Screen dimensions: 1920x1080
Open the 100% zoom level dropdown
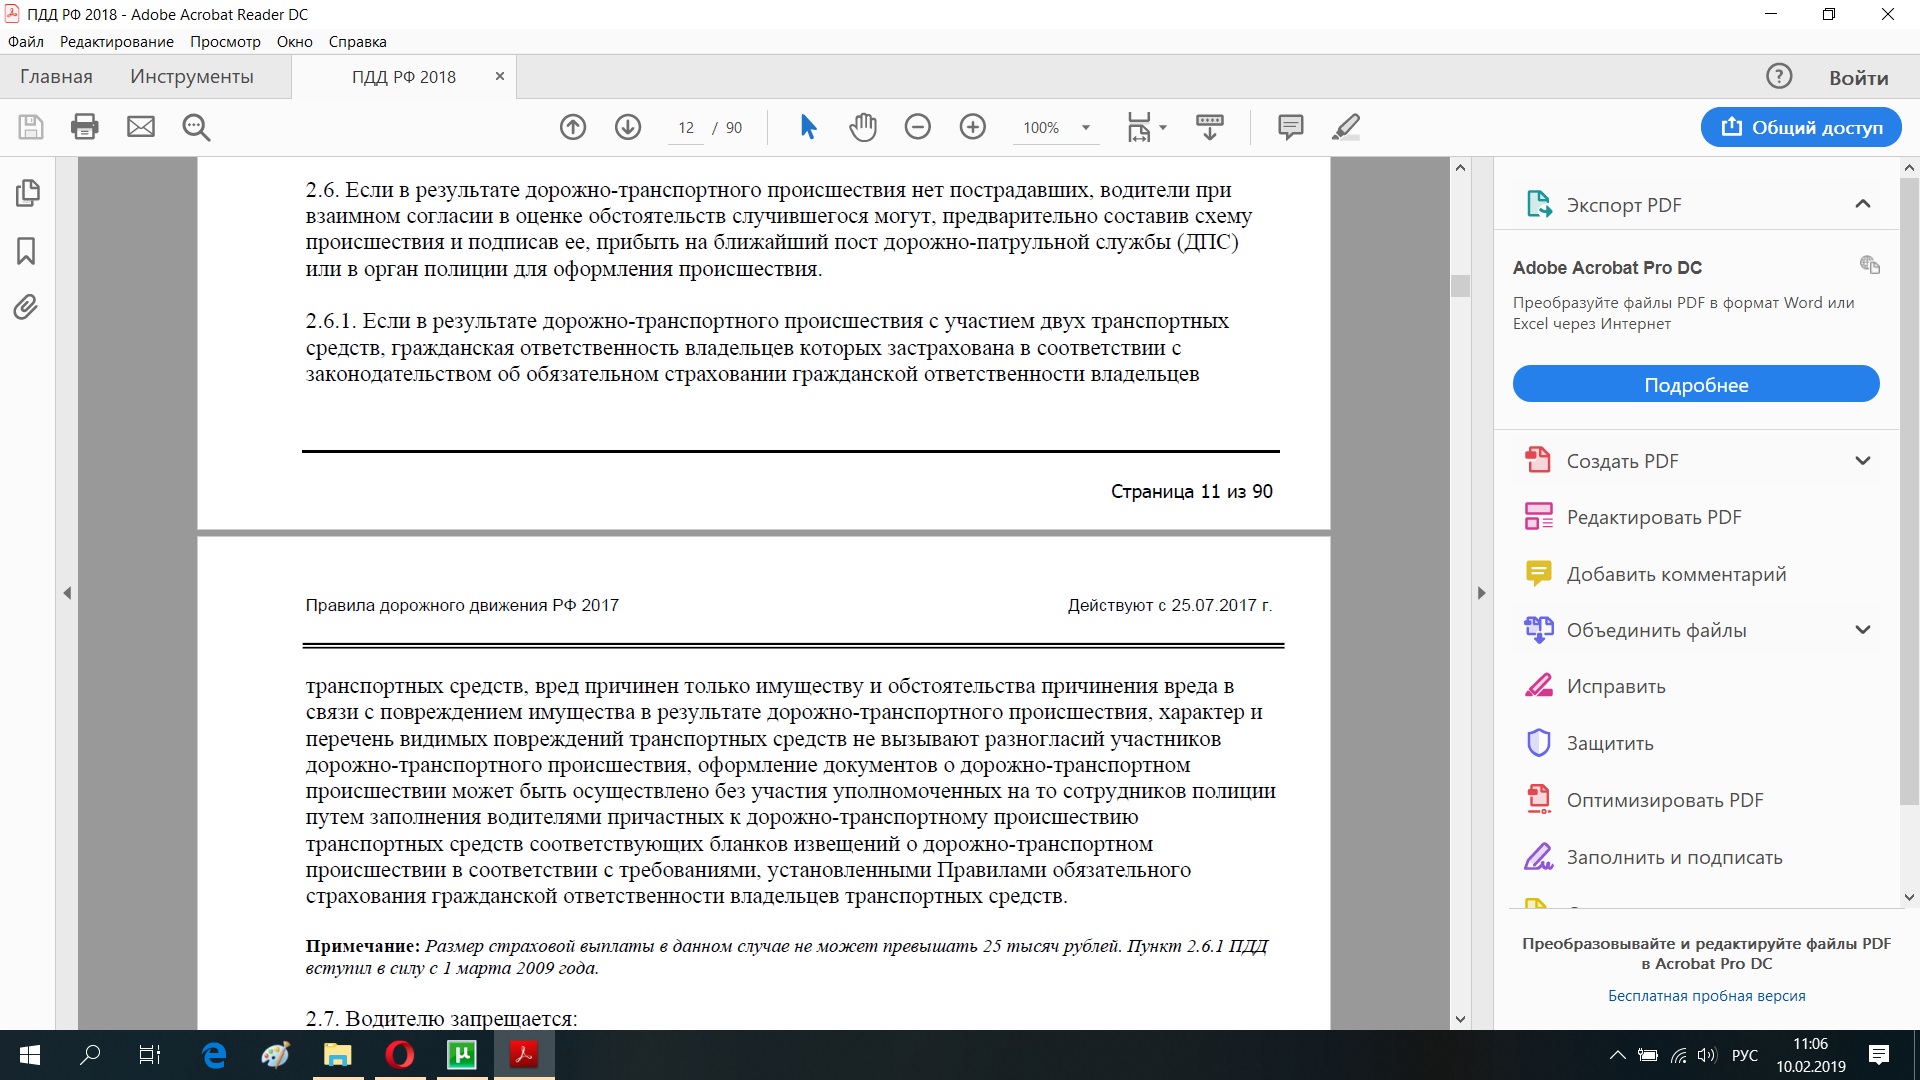point(1085,128)
